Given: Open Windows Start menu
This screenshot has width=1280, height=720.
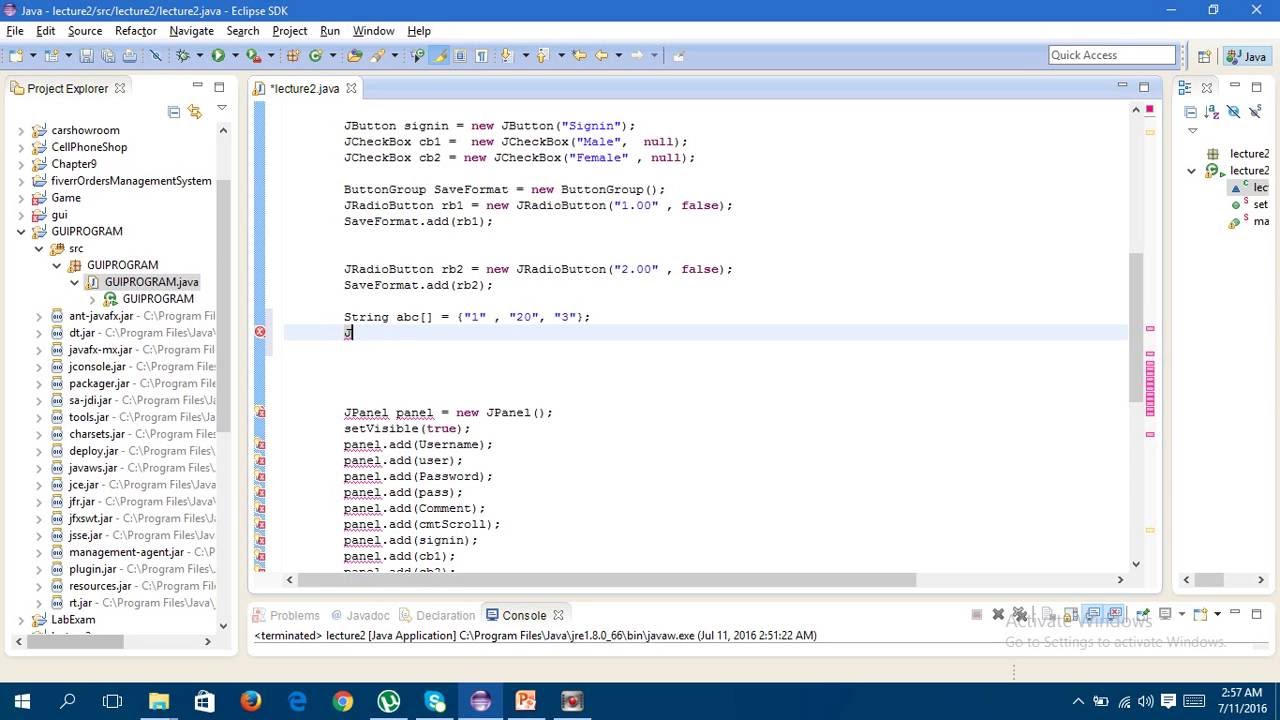Looking at the screenshot, I should click(x=22, y=702).
